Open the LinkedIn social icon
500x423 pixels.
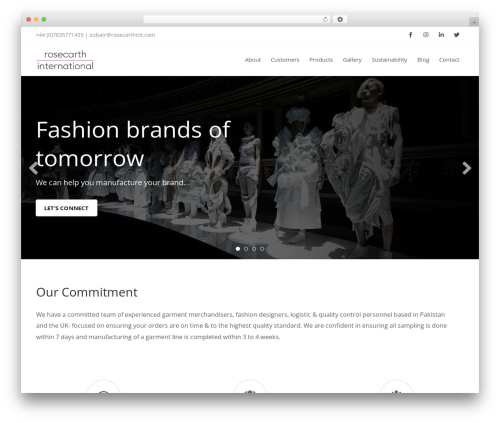(441, 35)
